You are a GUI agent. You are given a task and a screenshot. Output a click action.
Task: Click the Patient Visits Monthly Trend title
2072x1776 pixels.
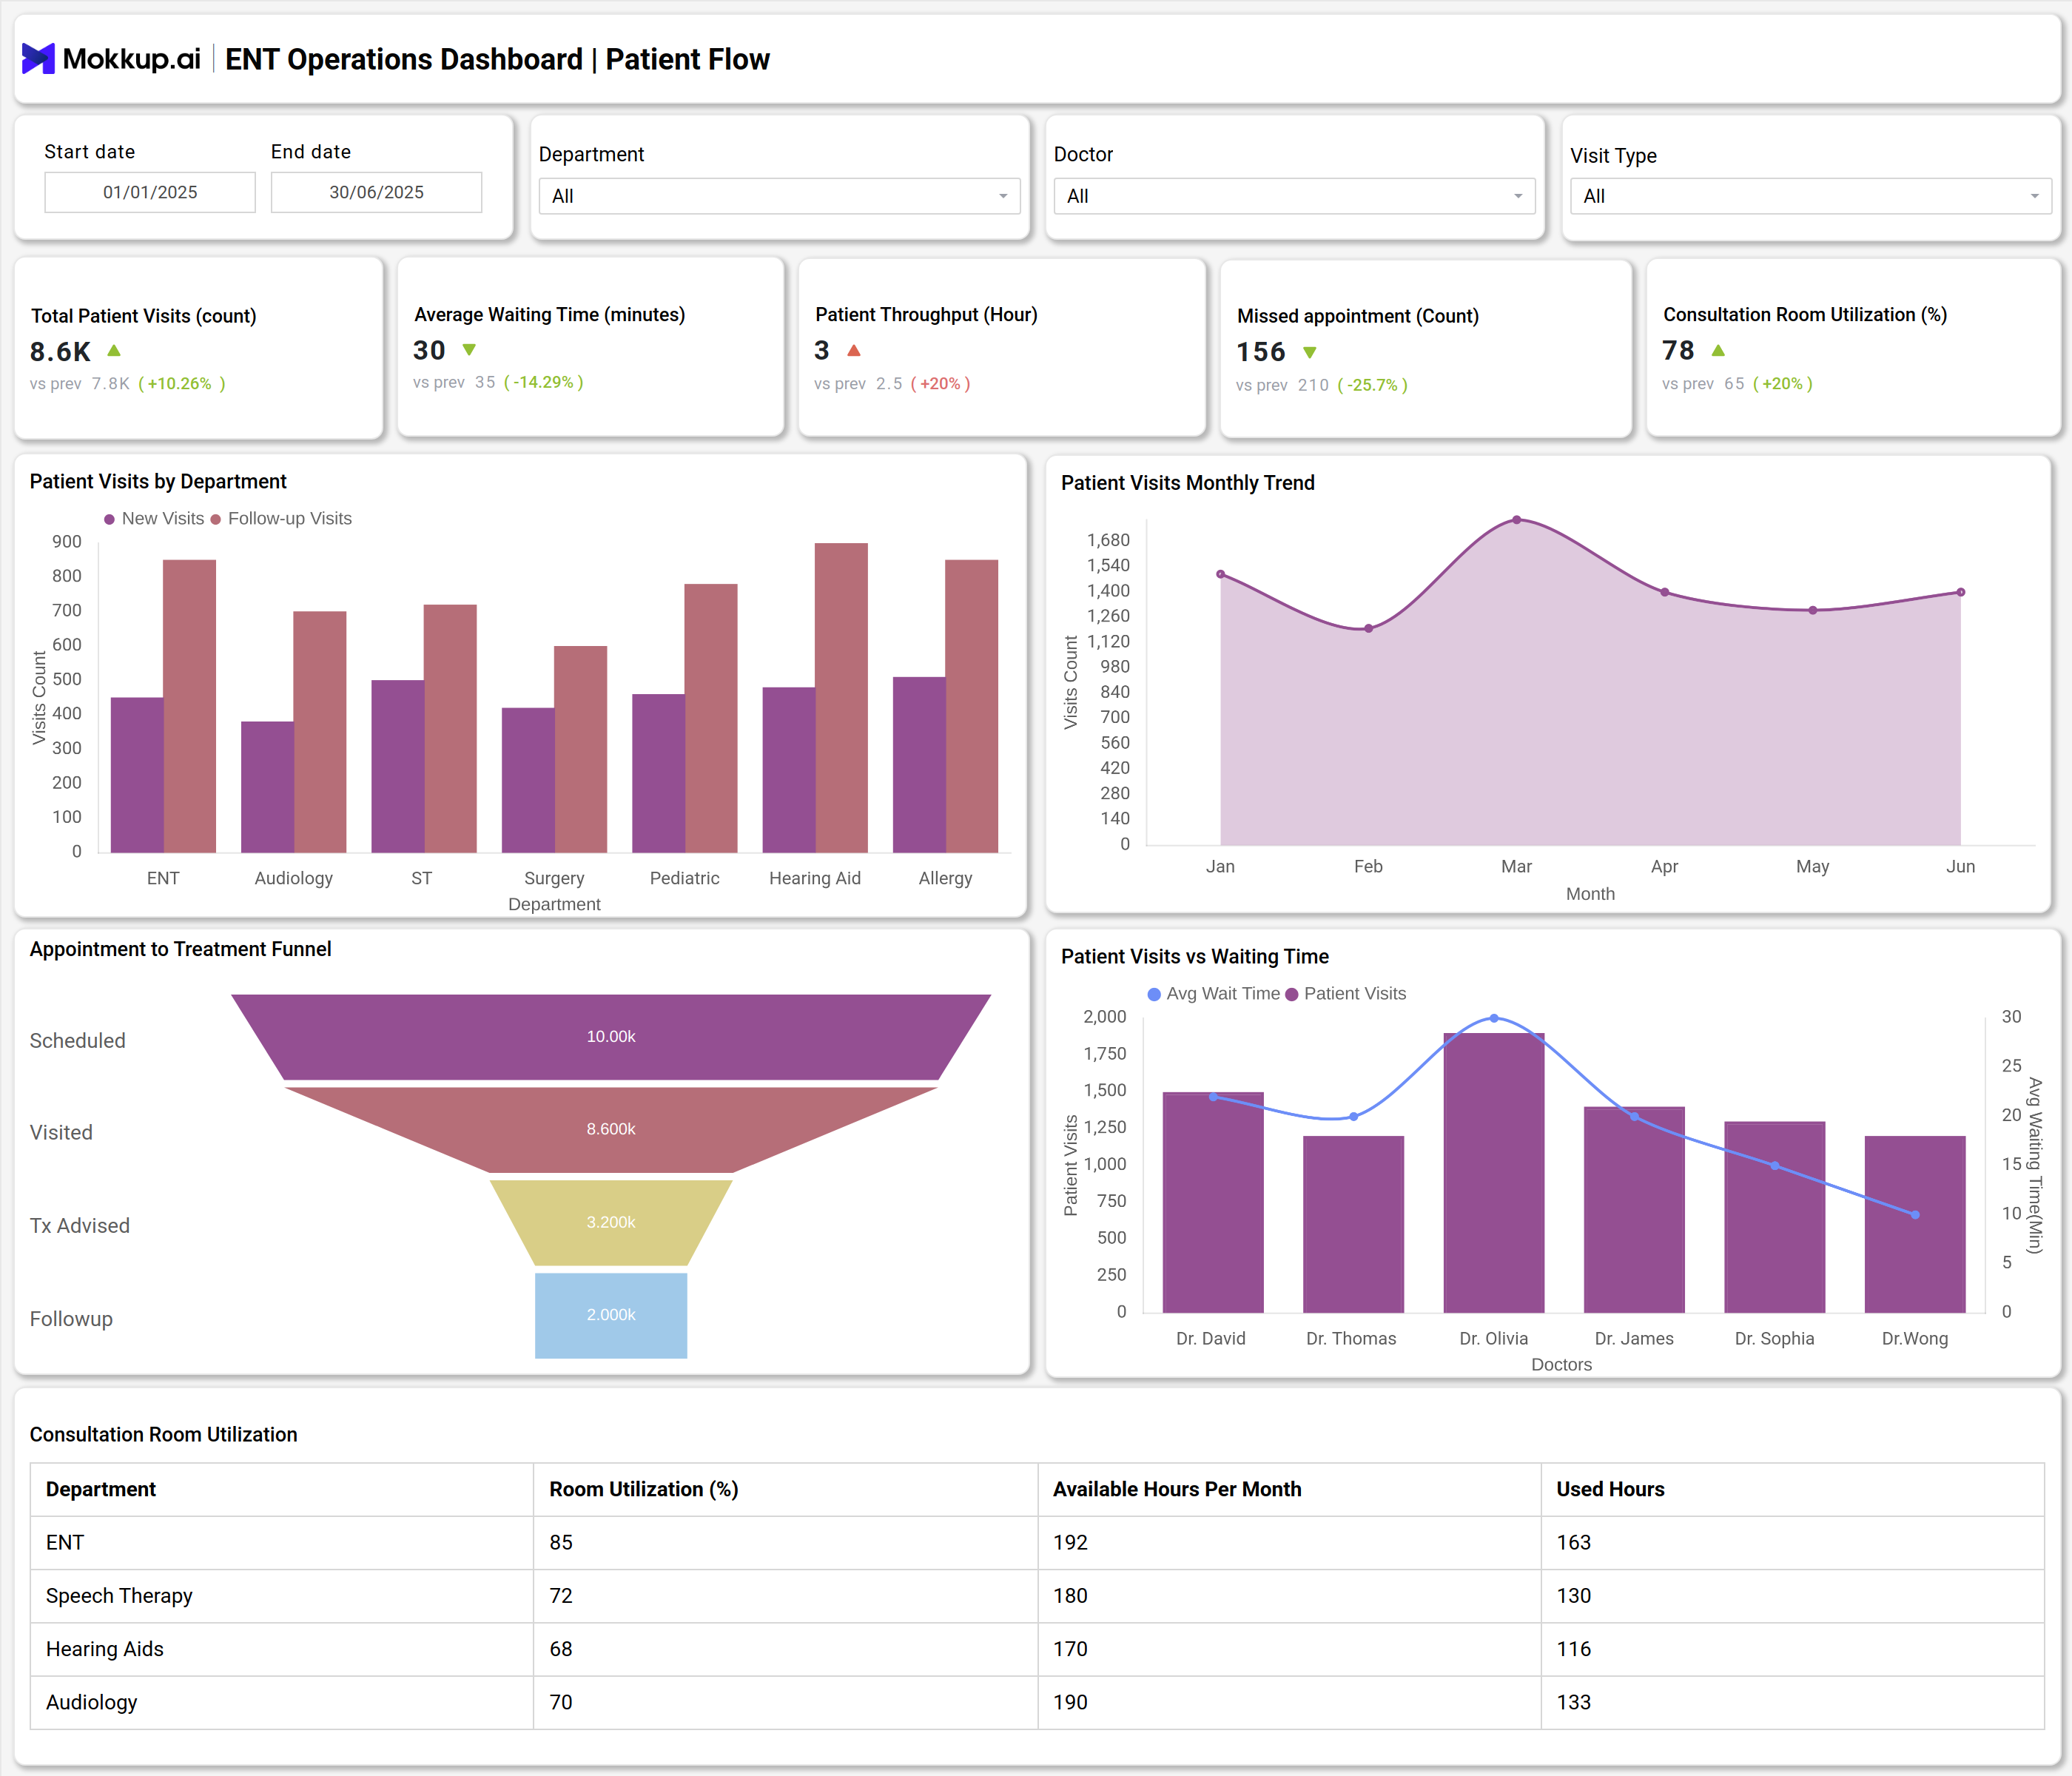click(x=1188, y=483)
